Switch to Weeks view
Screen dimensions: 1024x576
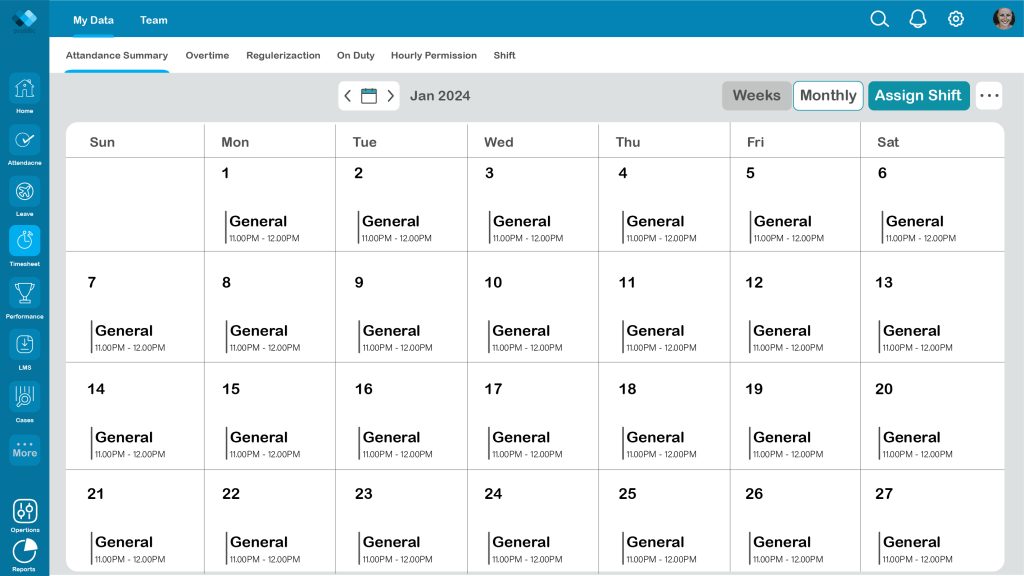tap(756, 95)
